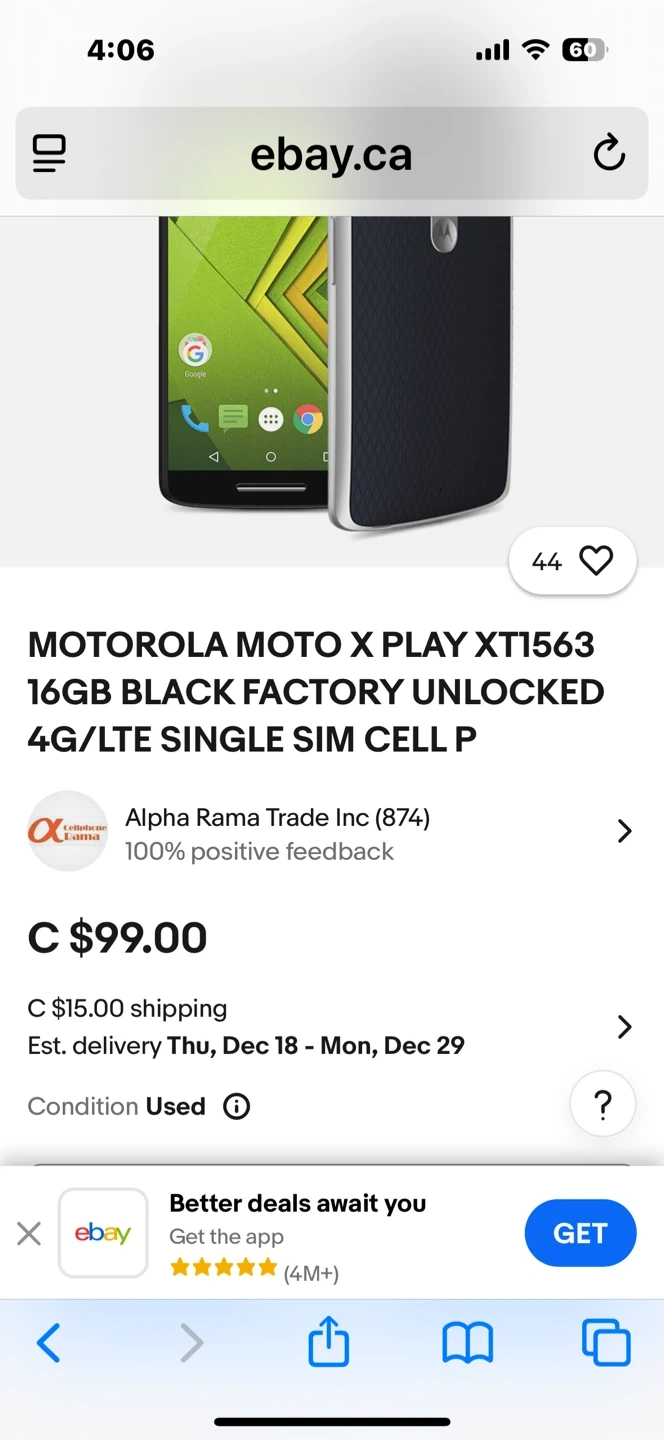Viewport: 664px width, 1440px height.
Task: Tap the ebay.ca address bar
Action: coord(330,155)
